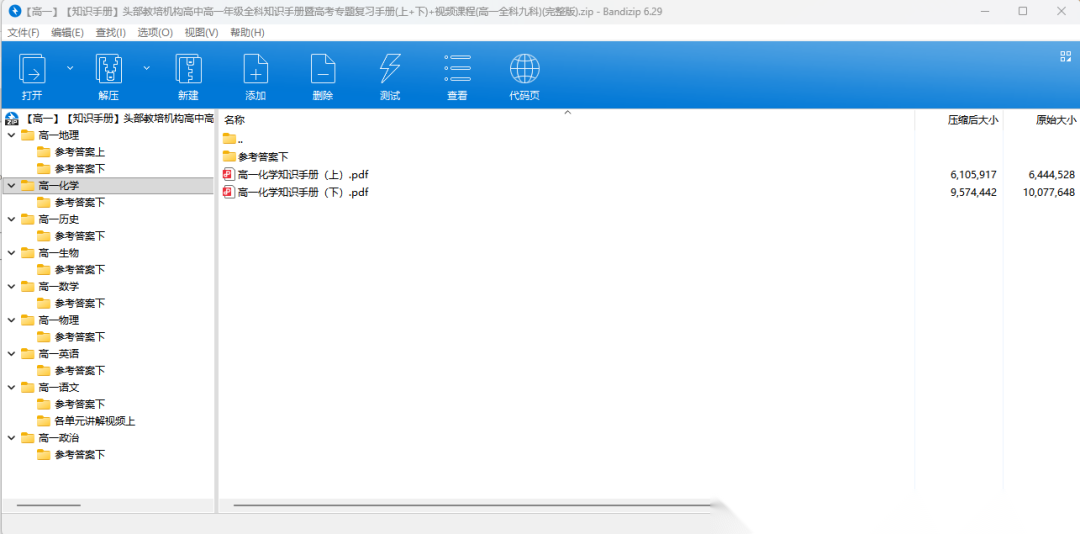Click the 新建 (New archive) icon

(x=188, y=70)
